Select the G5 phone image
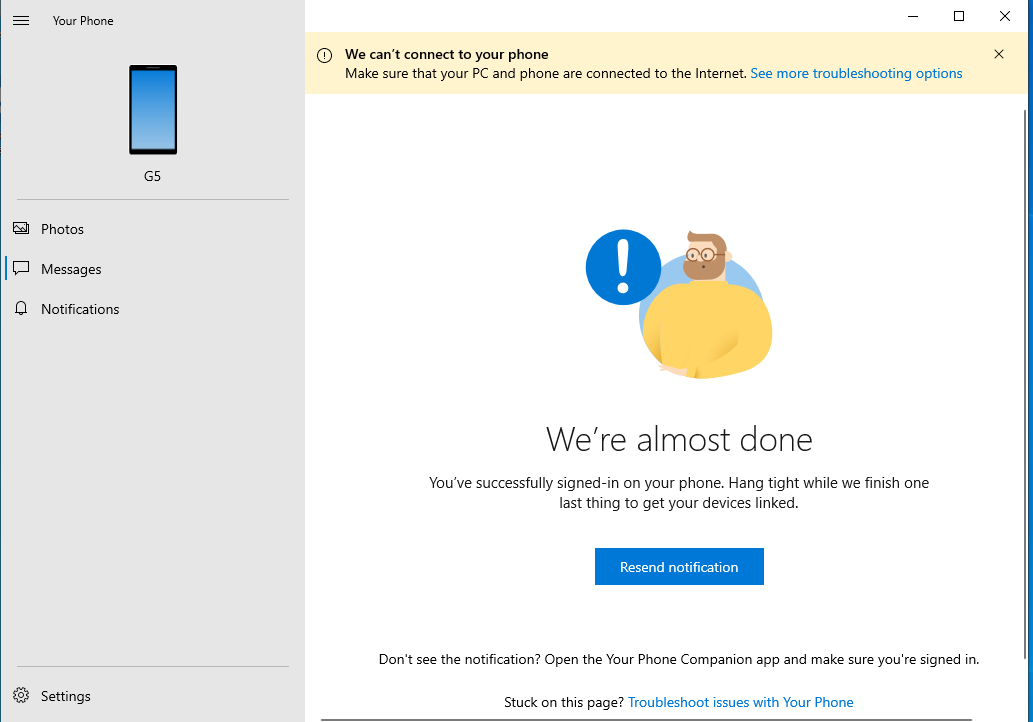The height and width of the screenshot is (722, 1033). click(153, 110)
